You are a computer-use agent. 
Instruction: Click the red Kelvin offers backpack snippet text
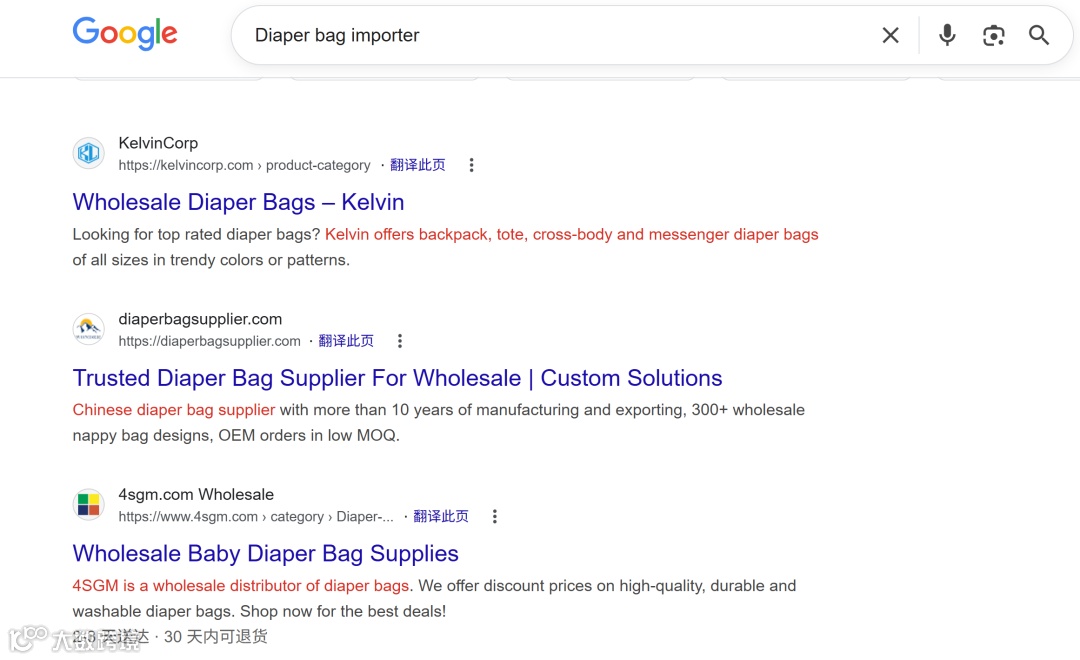[572, 234]
